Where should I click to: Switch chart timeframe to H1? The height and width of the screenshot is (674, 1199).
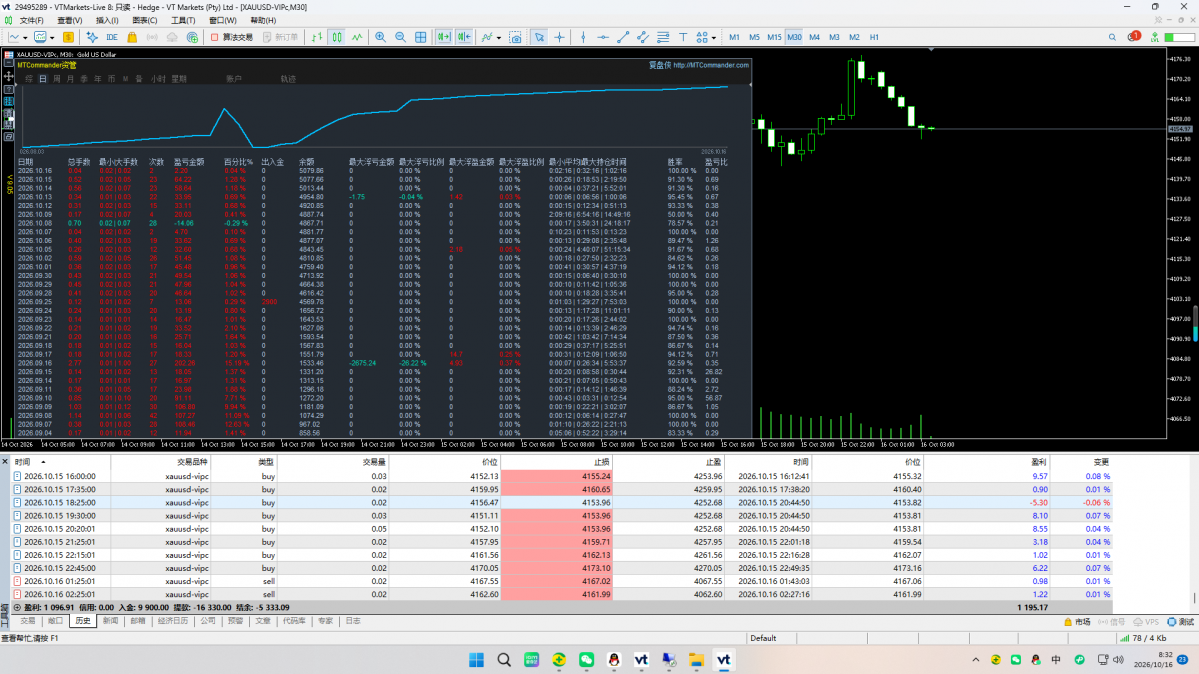(x=874, y=37)
